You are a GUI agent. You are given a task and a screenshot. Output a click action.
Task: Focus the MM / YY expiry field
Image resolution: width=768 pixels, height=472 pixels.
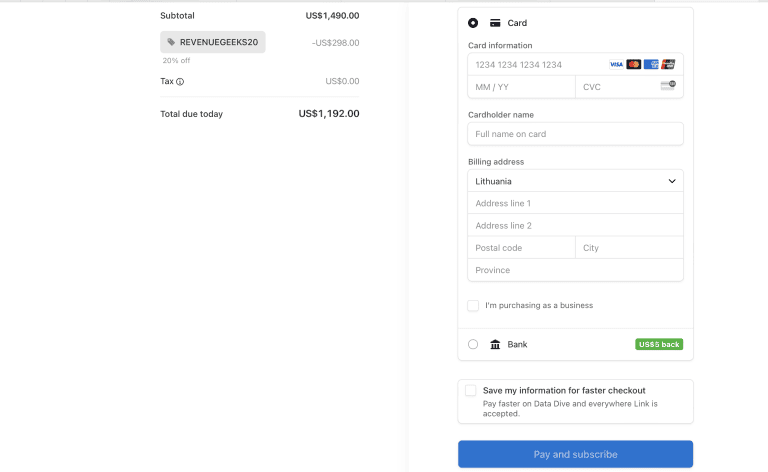point(521,87)
